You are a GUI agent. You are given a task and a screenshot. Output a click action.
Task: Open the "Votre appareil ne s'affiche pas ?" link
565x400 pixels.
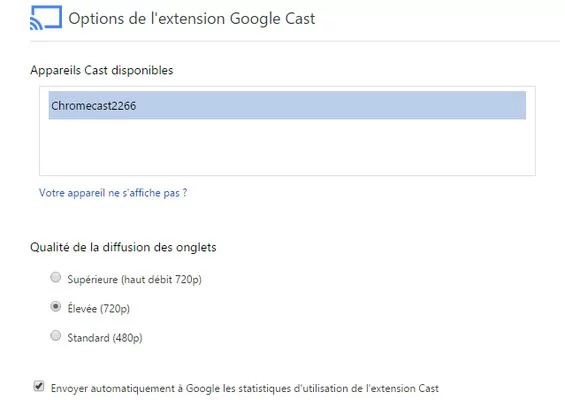[113, 193]
